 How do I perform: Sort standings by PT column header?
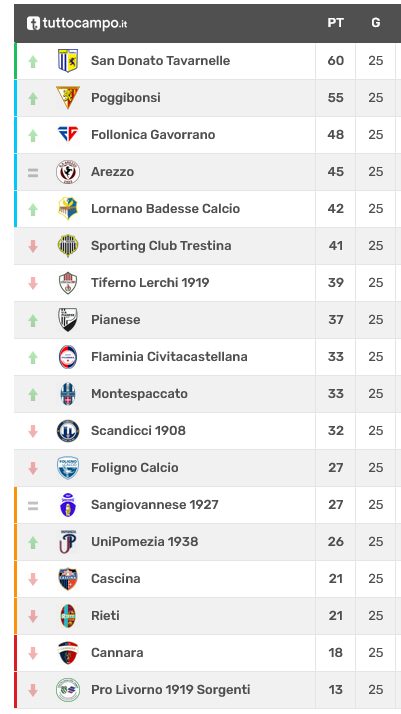pyautogui.click(x=335, y=23)
